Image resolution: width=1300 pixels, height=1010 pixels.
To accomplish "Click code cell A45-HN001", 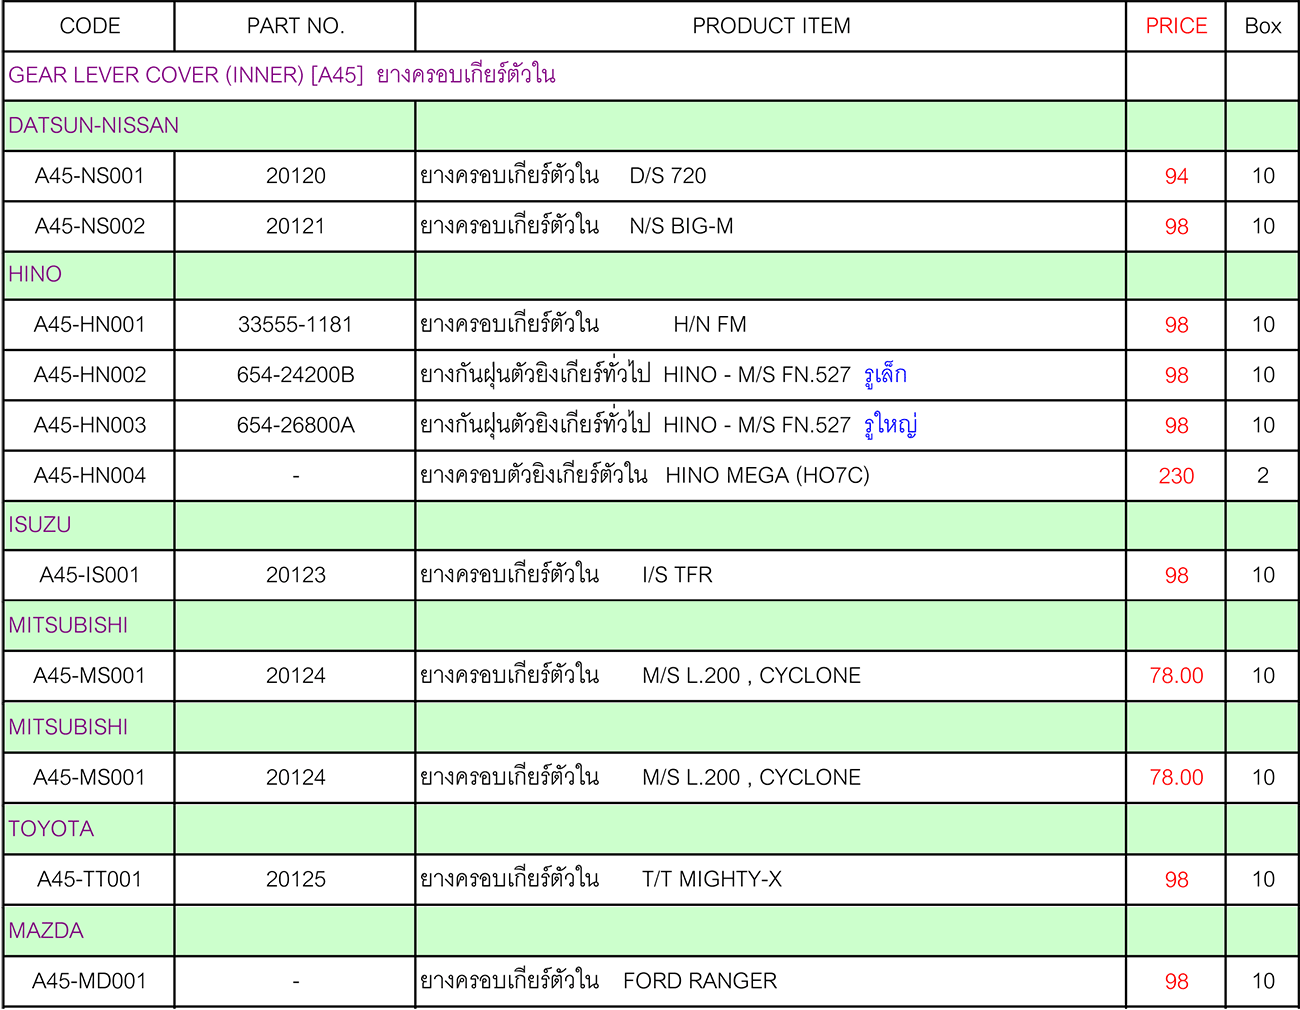I will pos(90,324).
